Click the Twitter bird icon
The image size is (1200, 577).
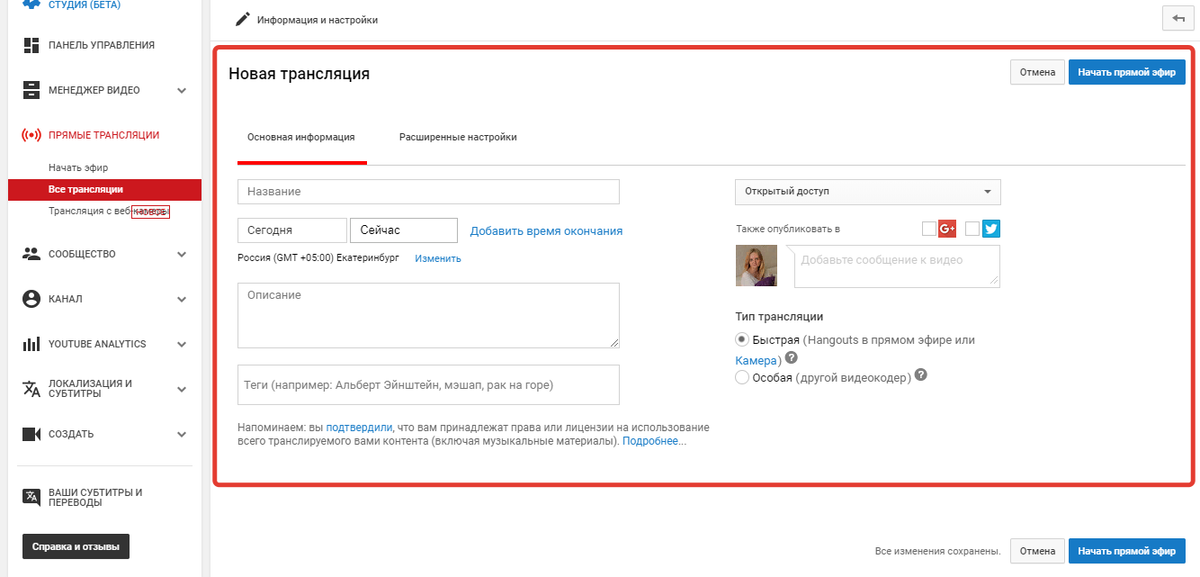[x=991, y=229]
